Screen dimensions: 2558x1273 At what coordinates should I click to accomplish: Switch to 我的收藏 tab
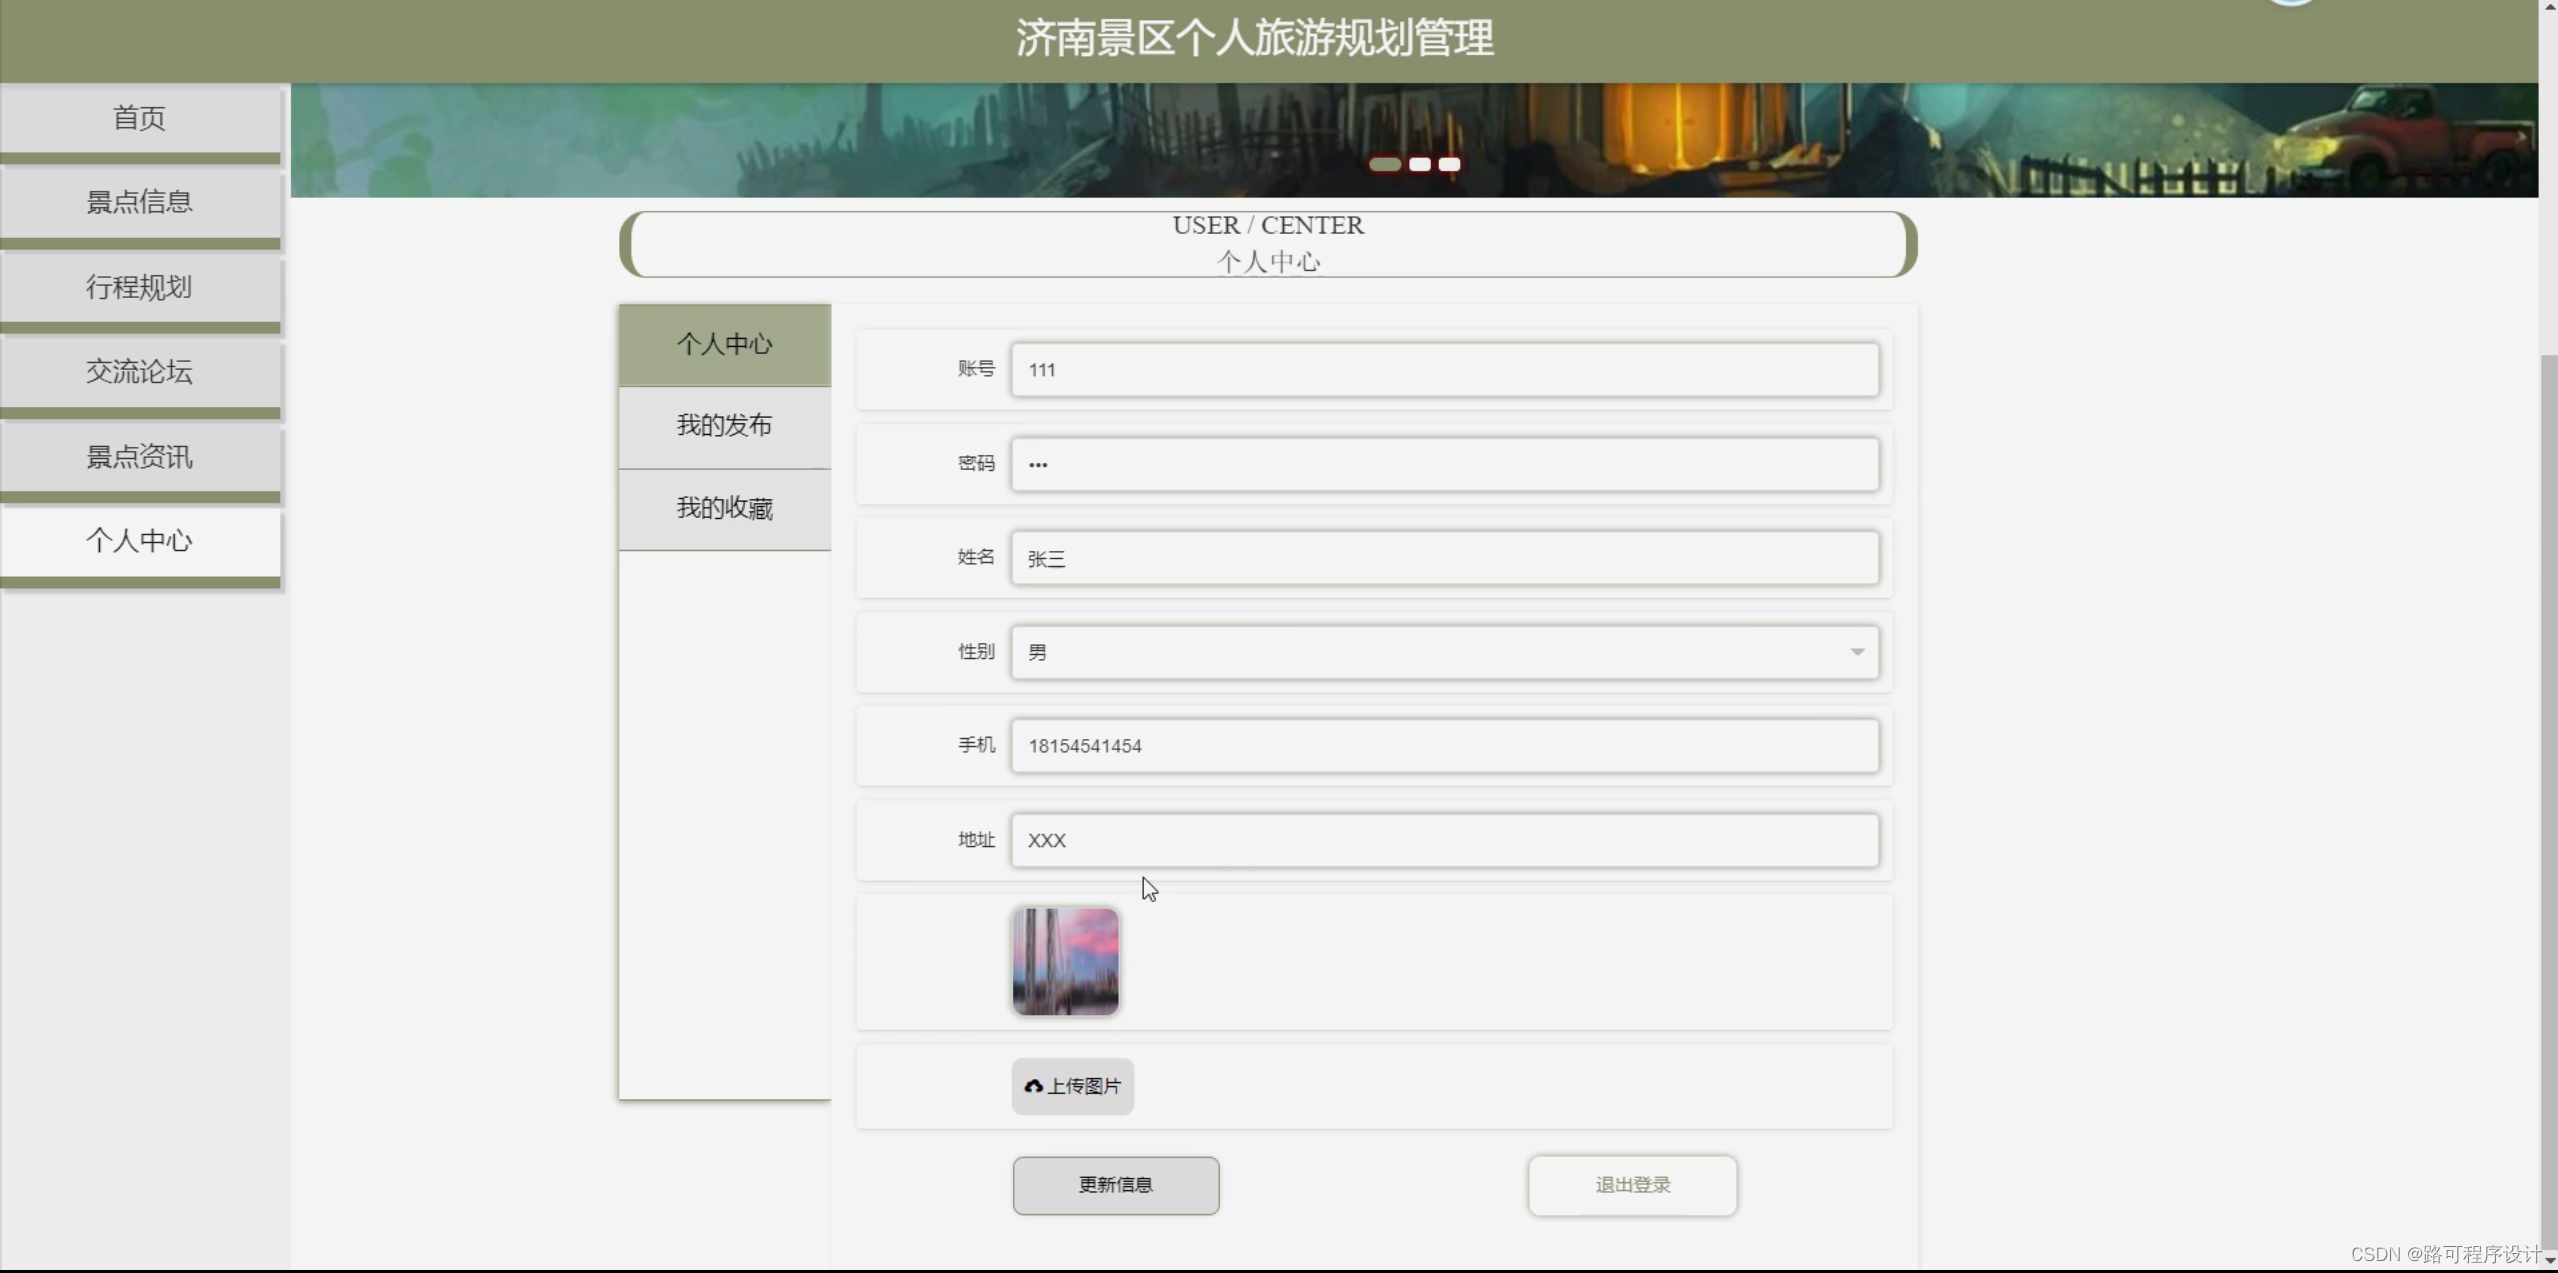coord(724,508)
